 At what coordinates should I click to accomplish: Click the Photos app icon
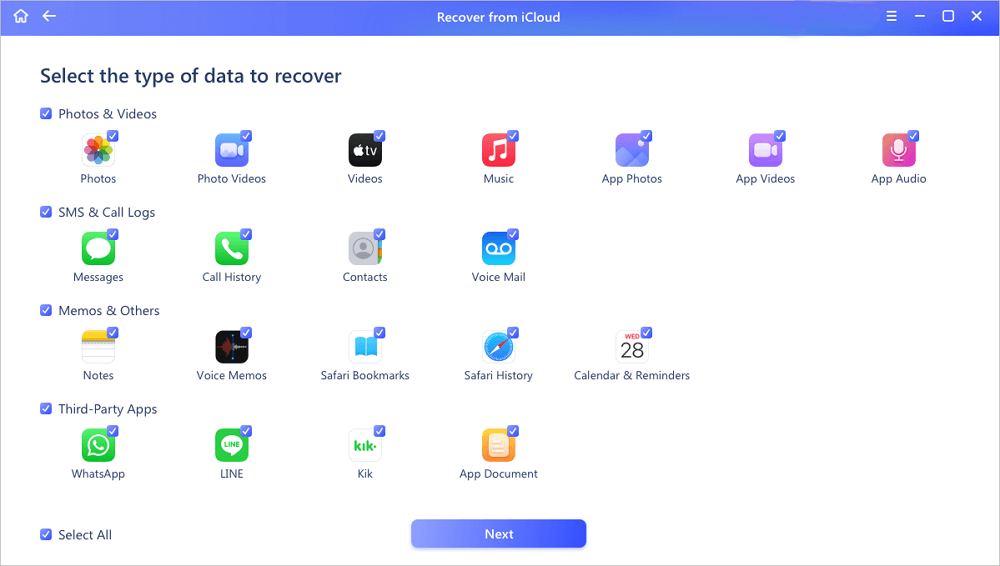tap(98, 151)
